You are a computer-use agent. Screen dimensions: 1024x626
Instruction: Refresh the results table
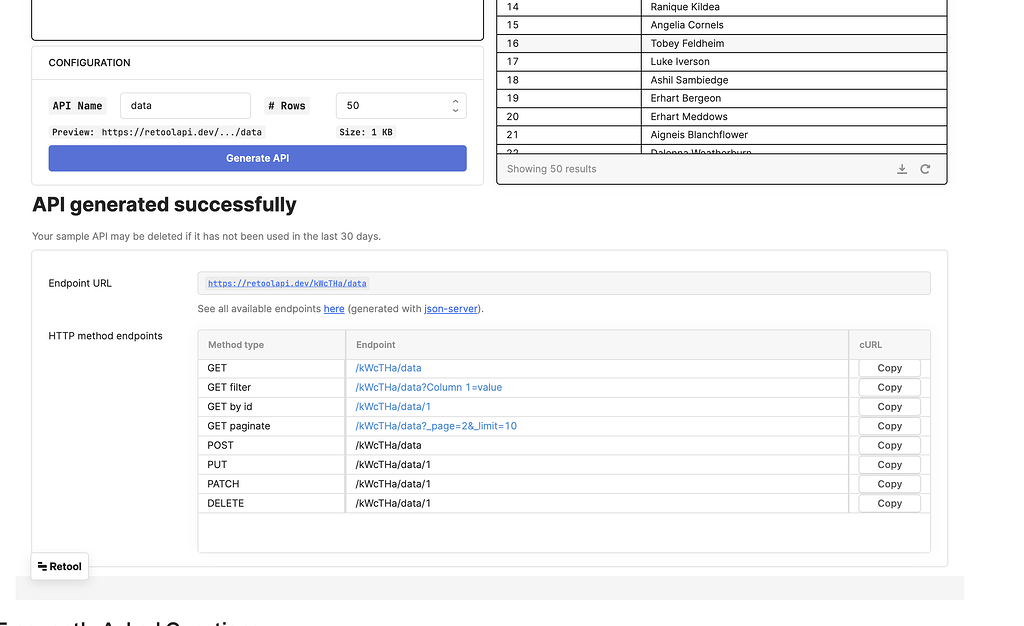click(x=925, y=169)
